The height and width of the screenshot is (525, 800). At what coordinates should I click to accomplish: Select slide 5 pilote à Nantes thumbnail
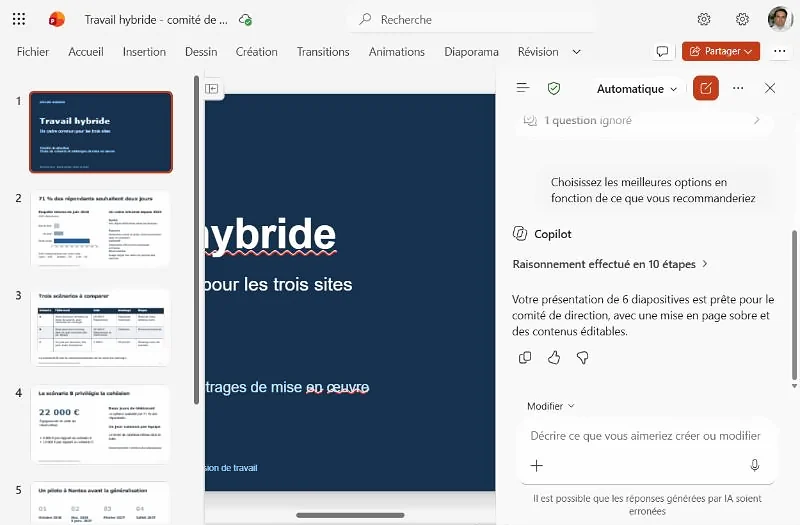(x=101, y=503)
